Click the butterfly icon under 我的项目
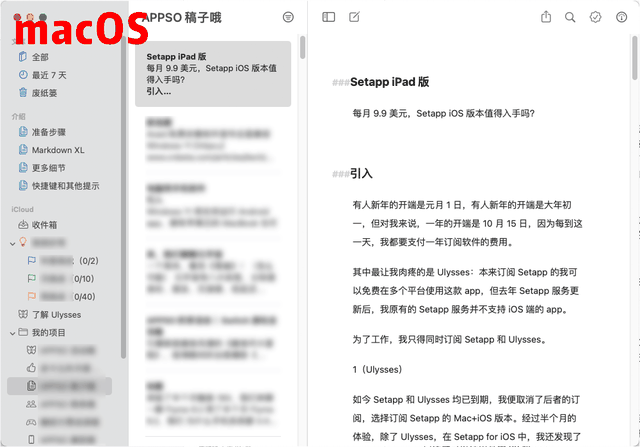The image size is (640, 447). tap(31, 350)
